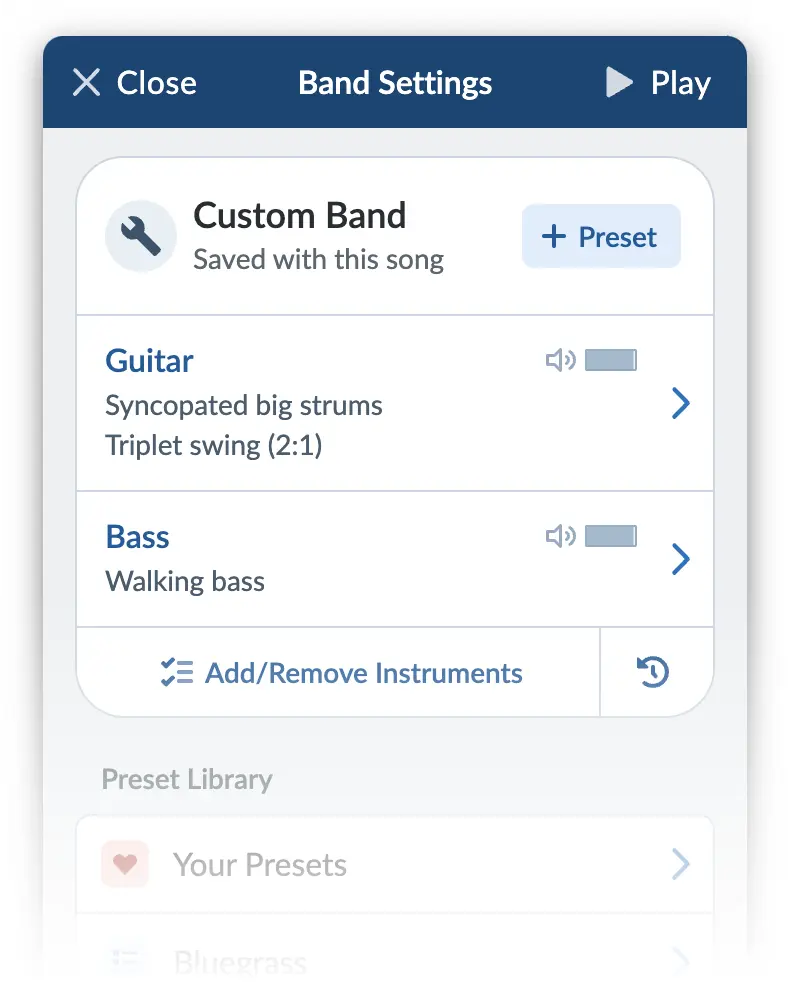Open Your Presets chevron
Screen dimensions: 790x1004
click(x=680, y=864)
